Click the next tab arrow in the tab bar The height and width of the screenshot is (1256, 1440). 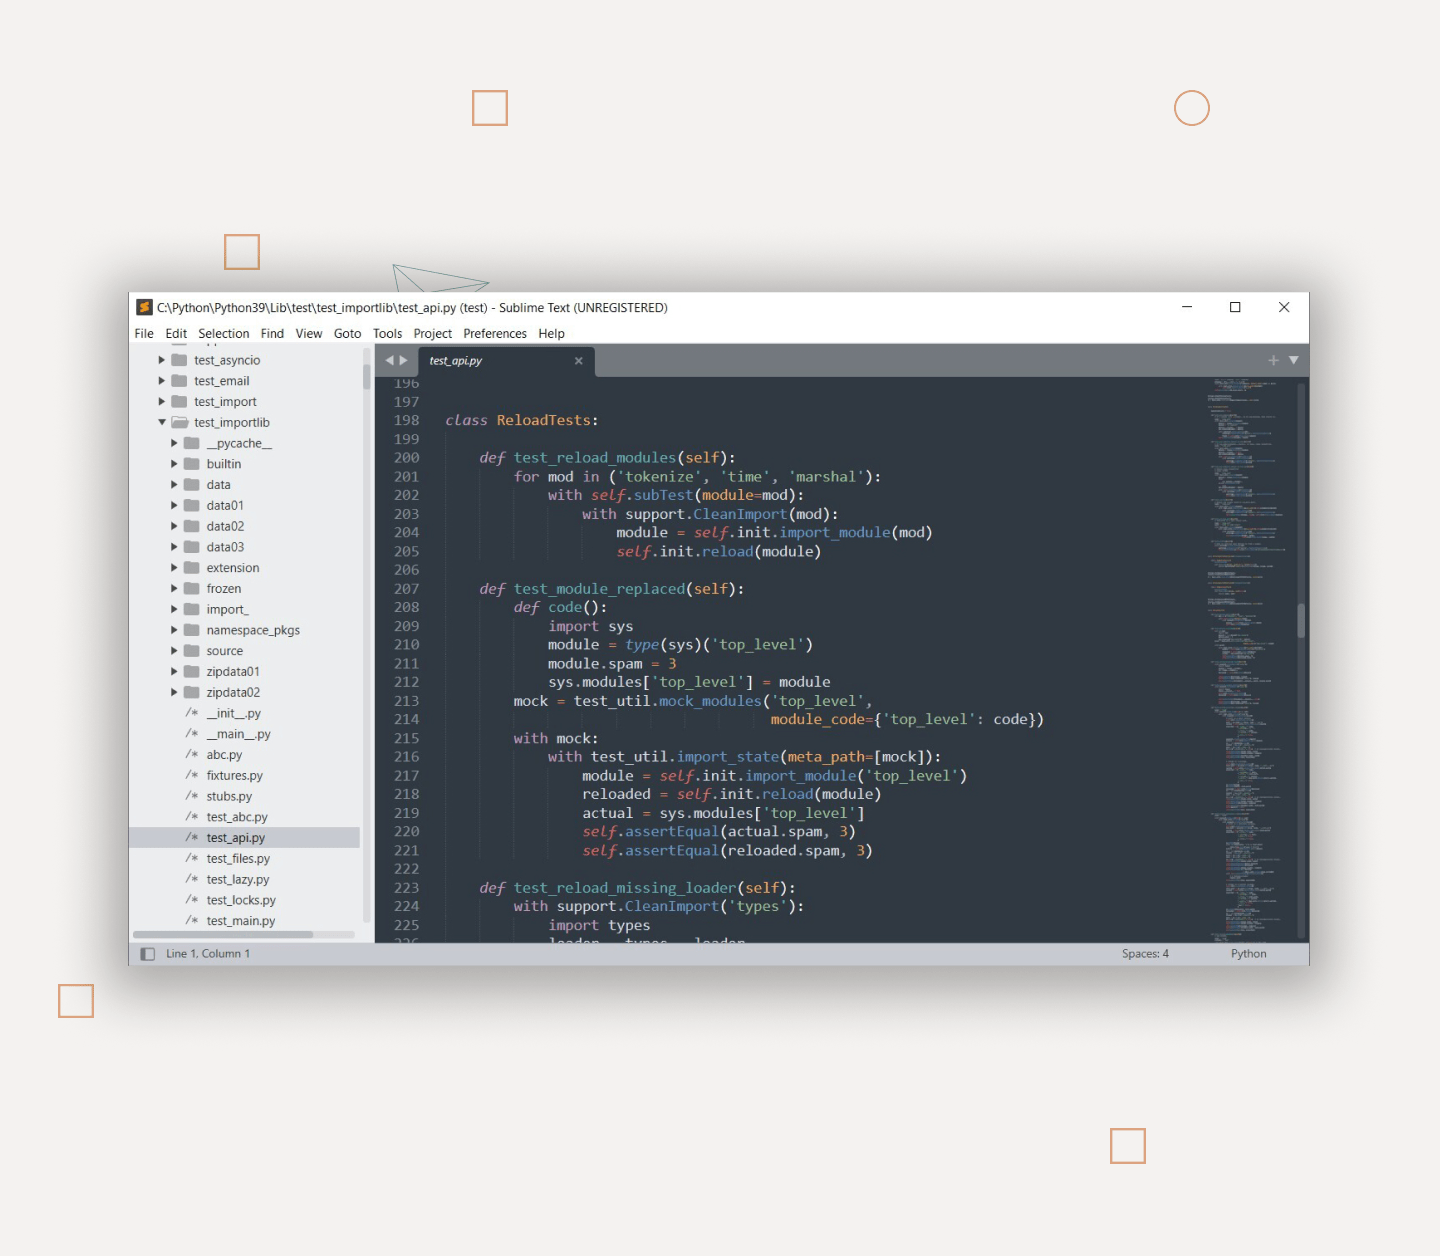point(404,360)
